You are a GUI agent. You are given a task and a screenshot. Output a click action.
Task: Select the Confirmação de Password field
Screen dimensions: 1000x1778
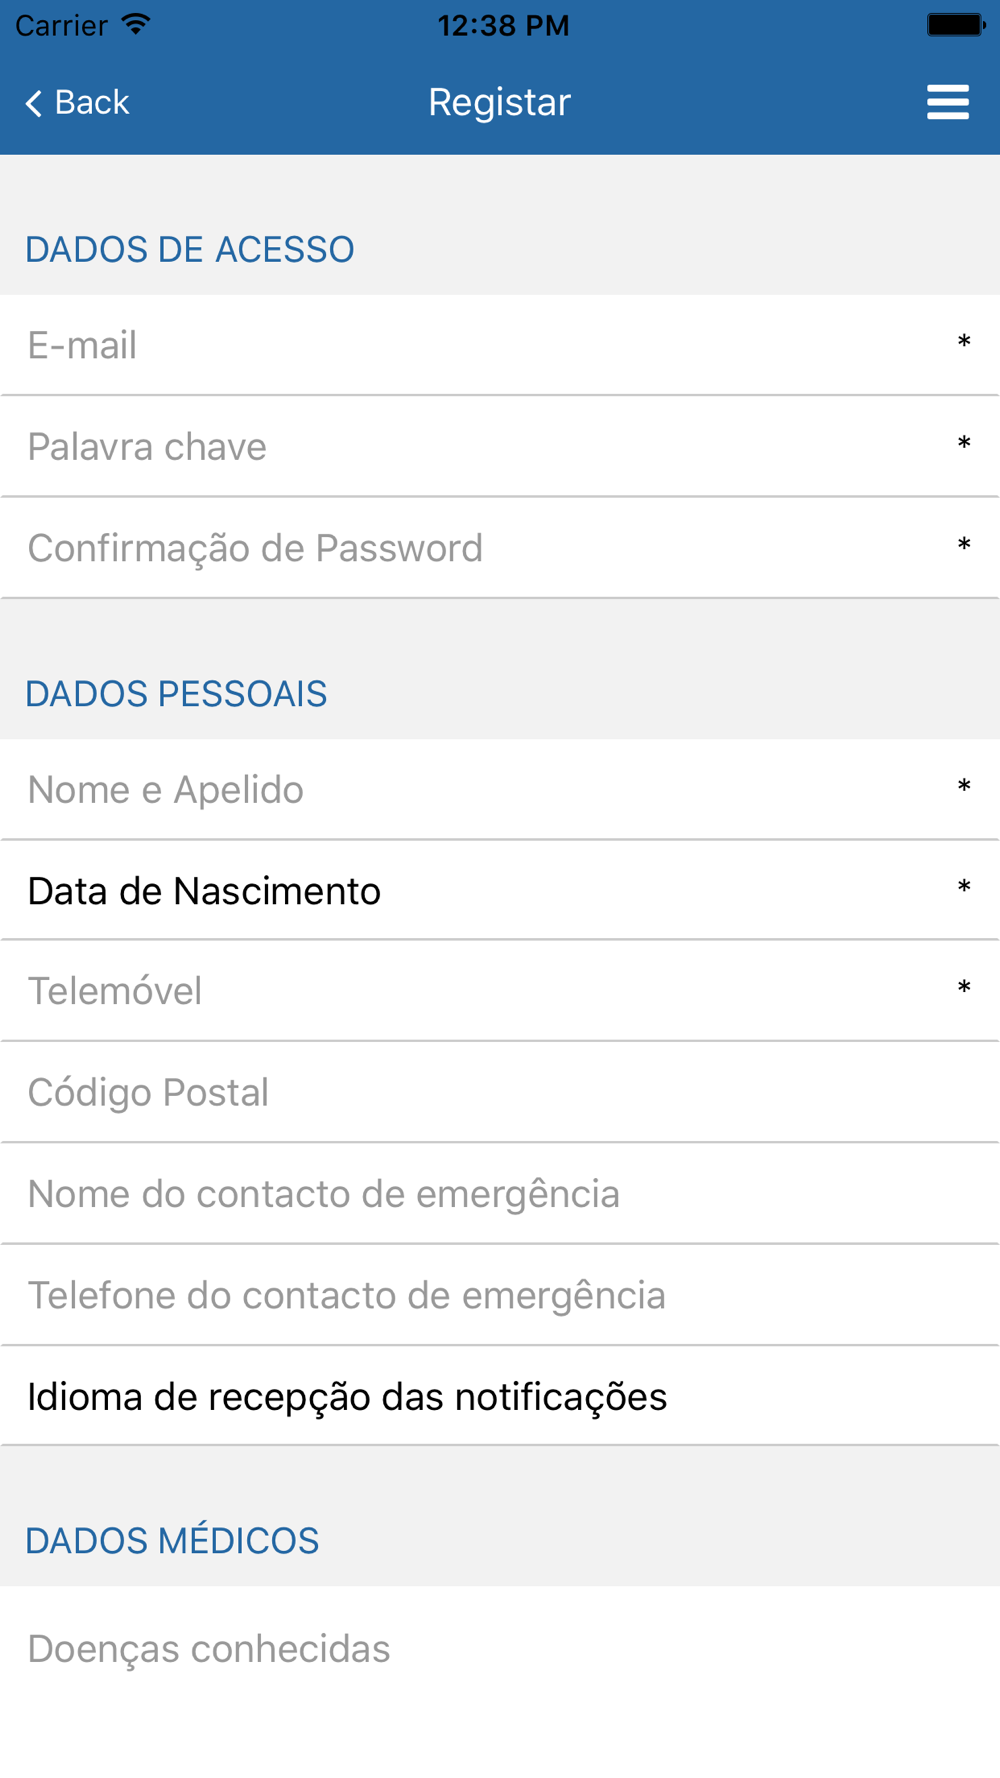[500, 548]
